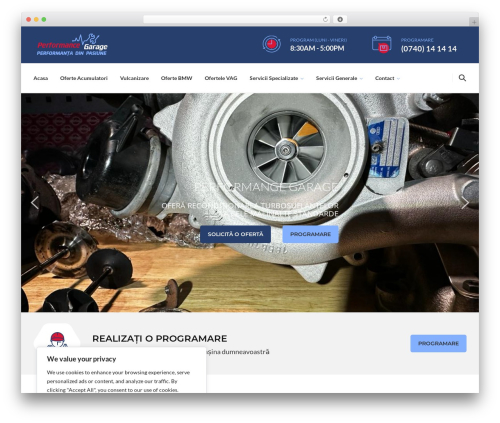Go to next slide arrow
500x423 pixels.
[465, 203]
